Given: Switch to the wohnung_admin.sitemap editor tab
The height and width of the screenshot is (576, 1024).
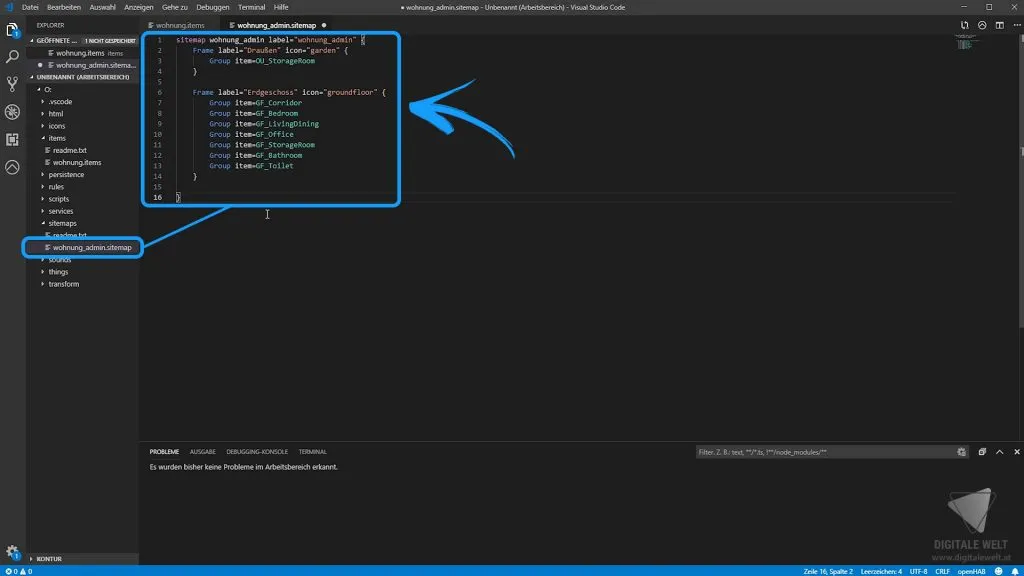Looking at the screenshot, I should 276,25.
